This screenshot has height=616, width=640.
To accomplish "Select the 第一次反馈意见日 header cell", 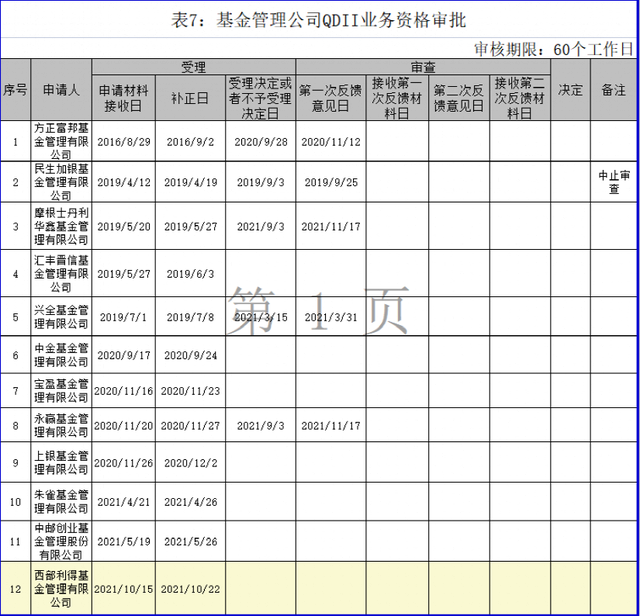I will (x=330, y=98).
